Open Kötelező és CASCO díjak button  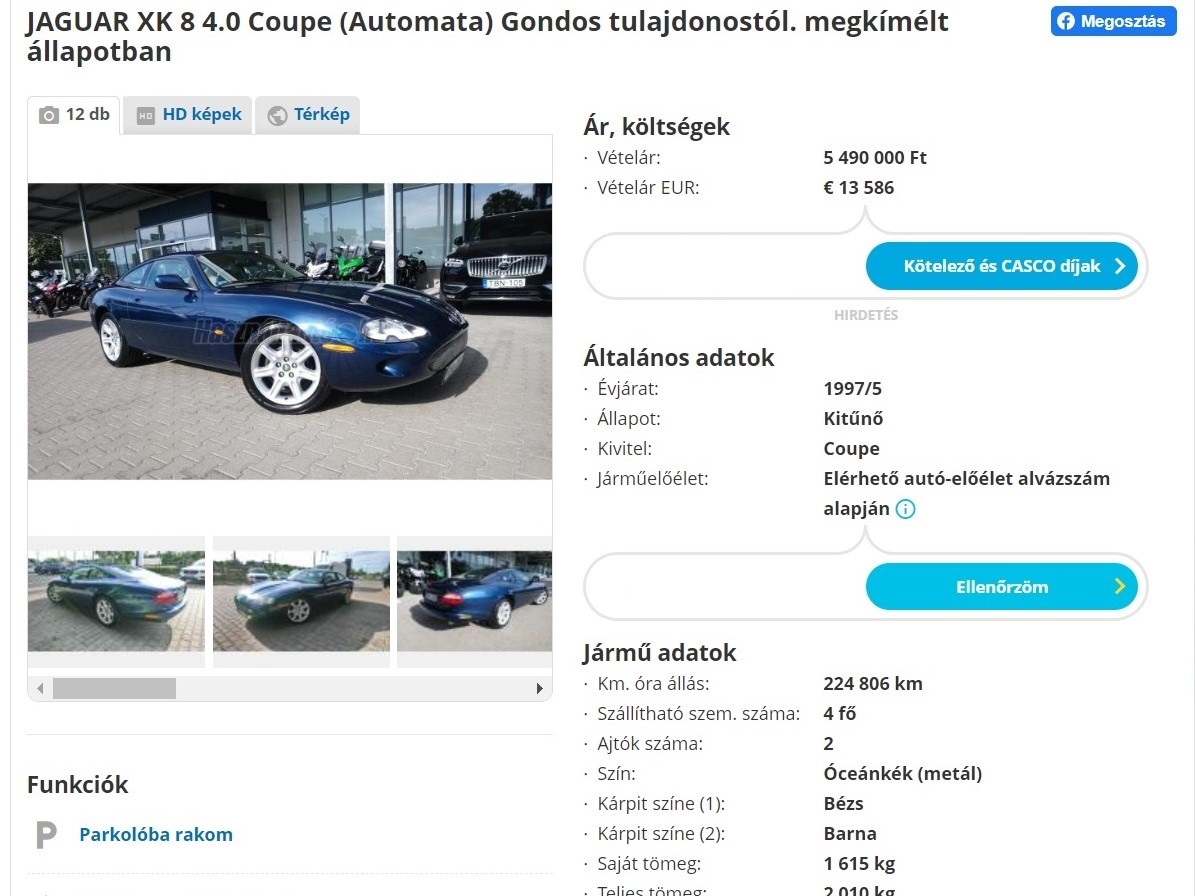[1001, 266]
